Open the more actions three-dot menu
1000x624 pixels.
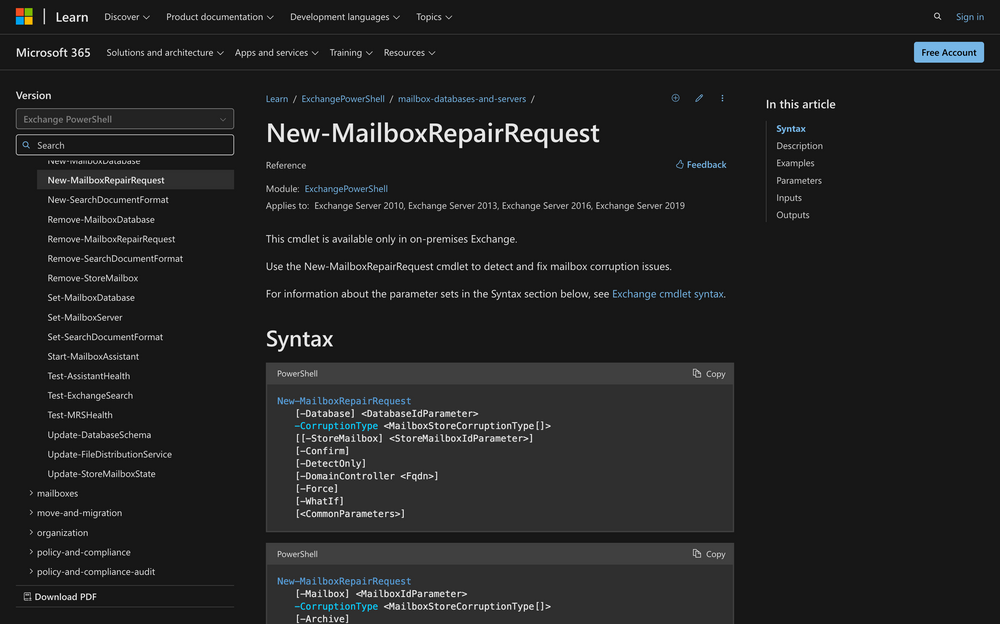pos(722,98)
